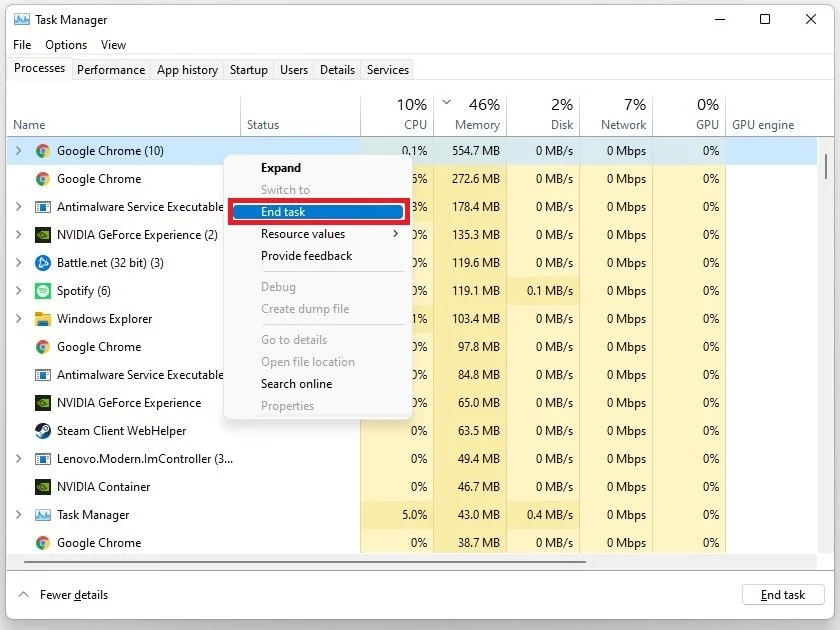Click the Google Chrome (10) process icon

[43, 151]
